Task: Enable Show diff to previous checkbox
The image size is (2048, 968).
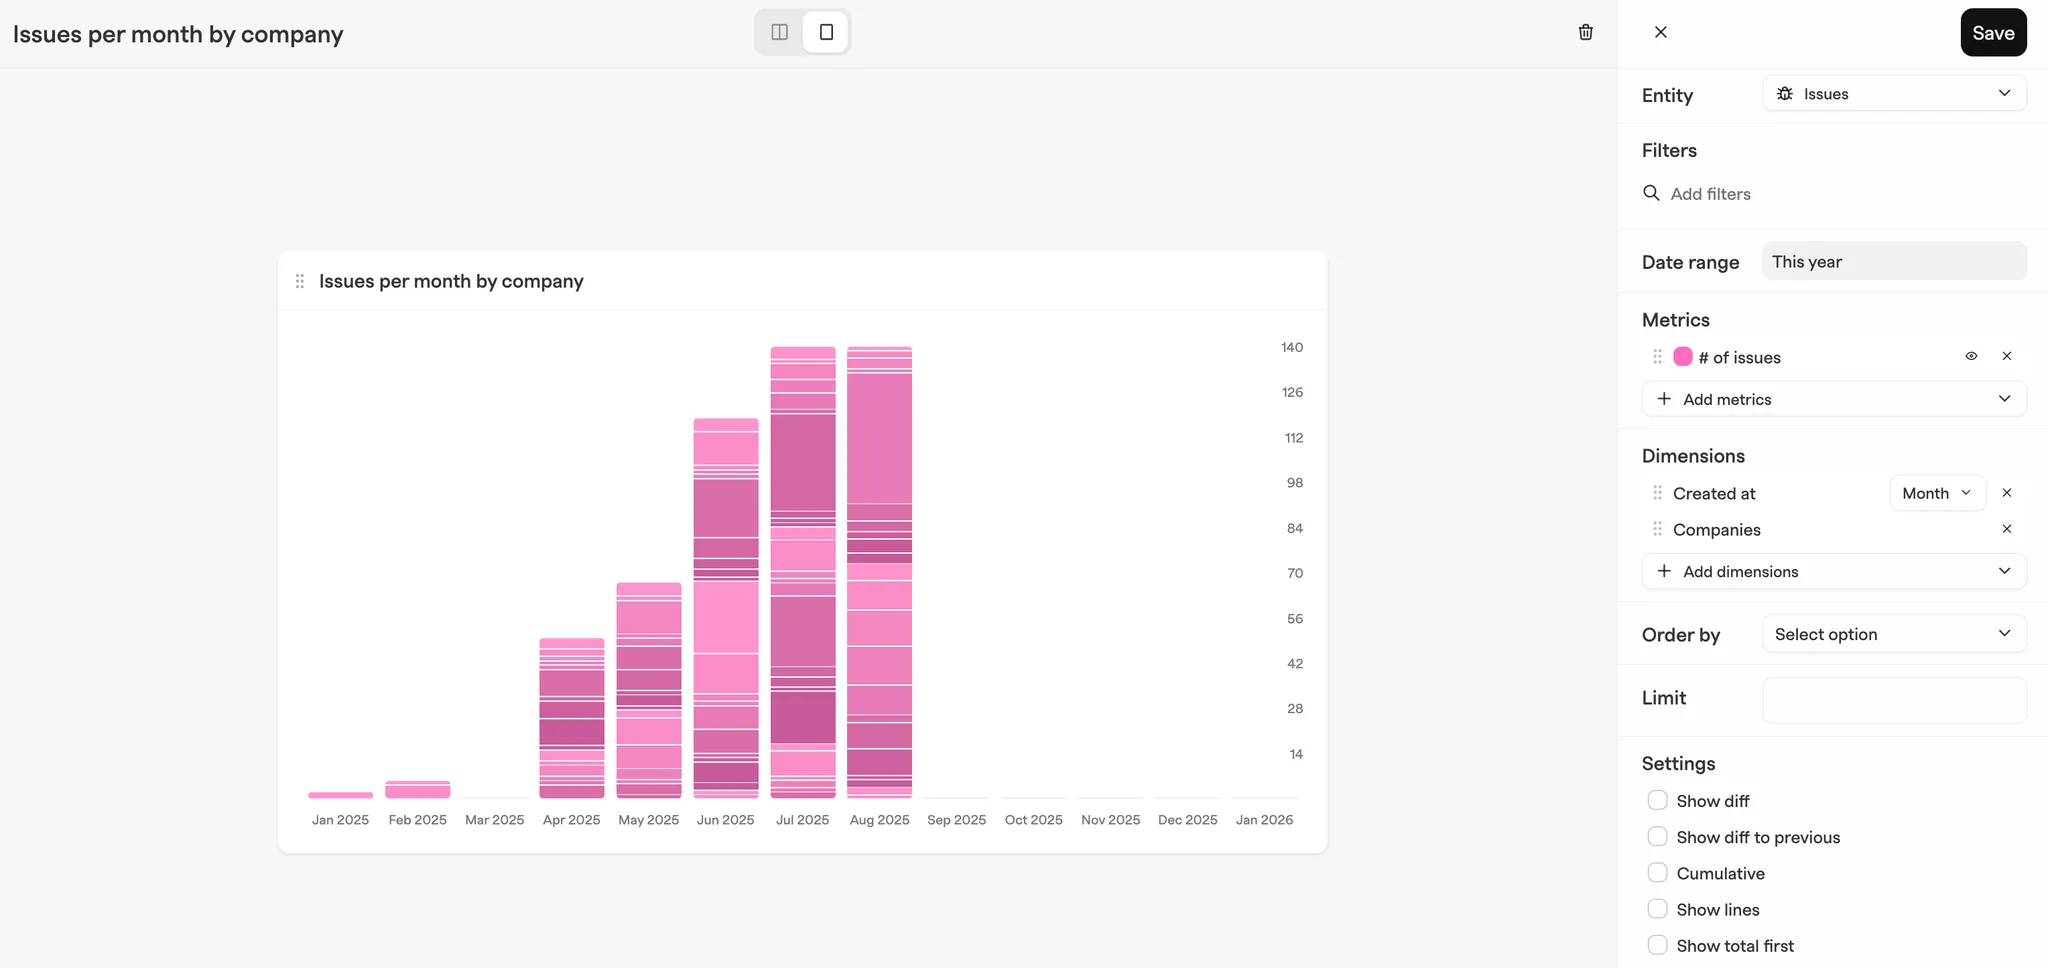Action: pos(1657,836)
